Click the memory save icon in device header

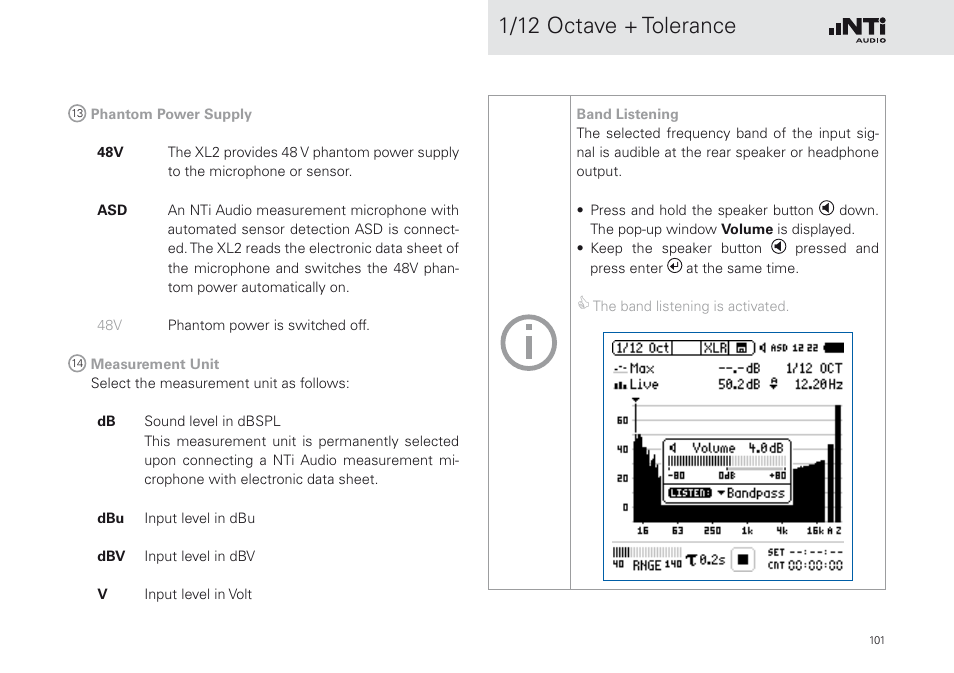[x=741, y=348]
